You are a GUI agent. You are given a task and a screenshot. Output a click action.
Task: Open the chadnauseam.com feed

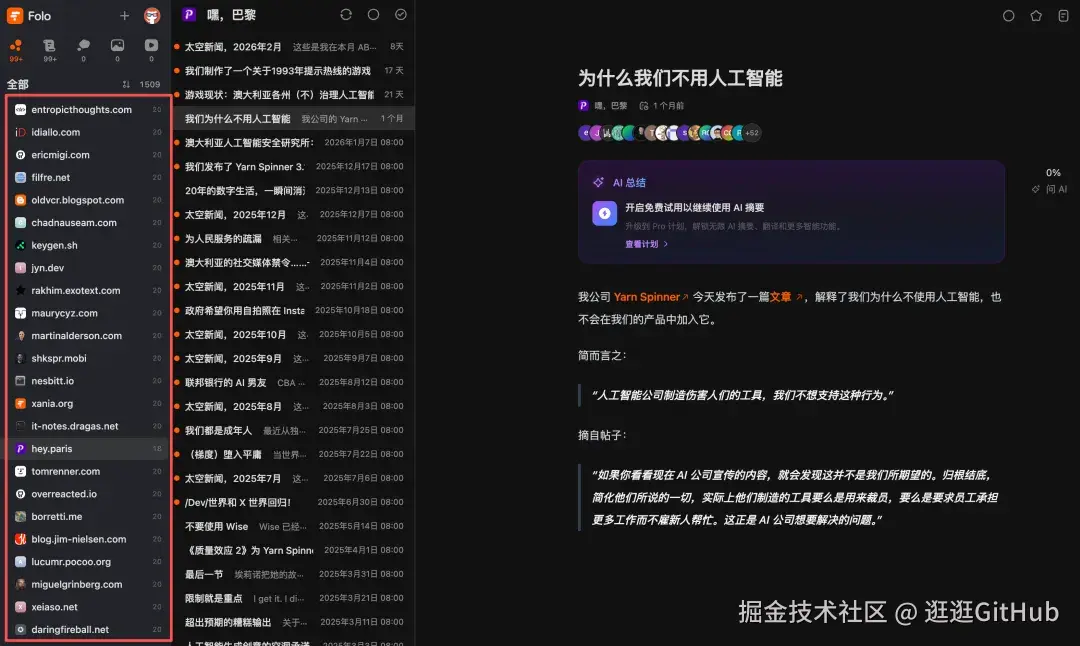pyautogui.click(x=87, y=222)
